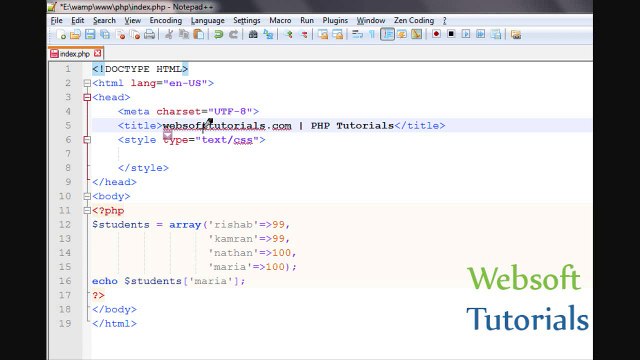Open the Run menu
640x360 pixels.
307,20
